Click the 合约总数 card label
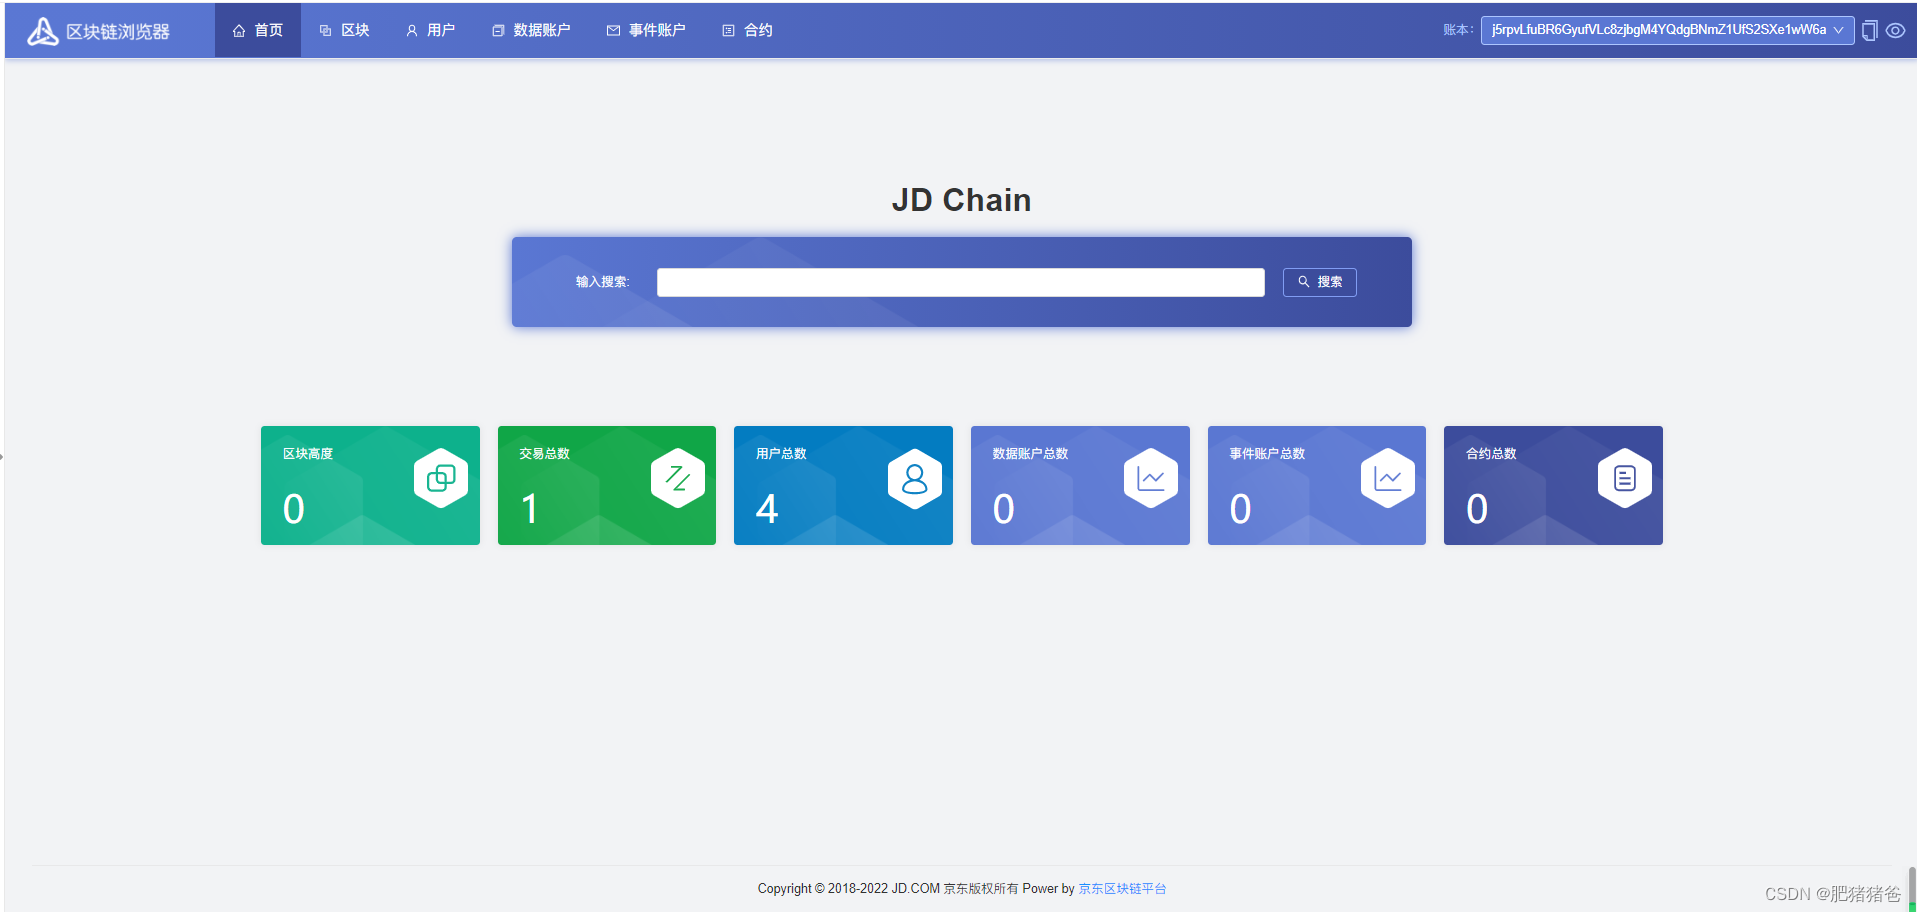Image resolution: width=1917 pixels, height=912 pixels. tap(1491, 454)
